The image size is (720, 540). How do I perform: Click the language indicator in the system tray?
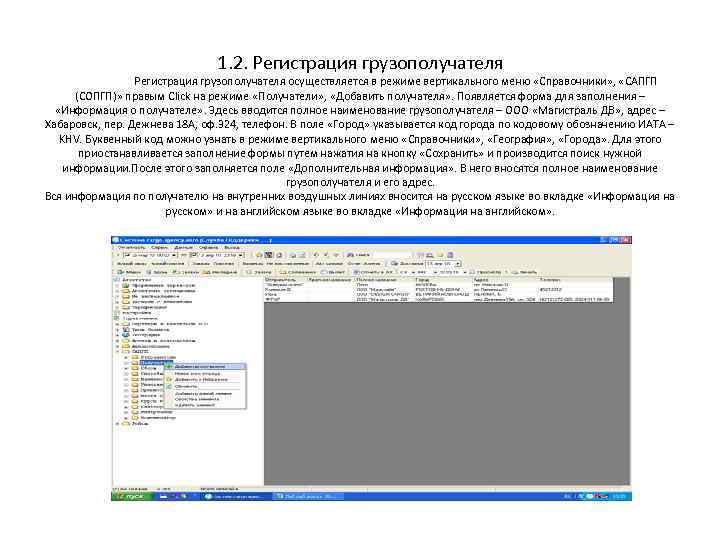click(568, 496)
